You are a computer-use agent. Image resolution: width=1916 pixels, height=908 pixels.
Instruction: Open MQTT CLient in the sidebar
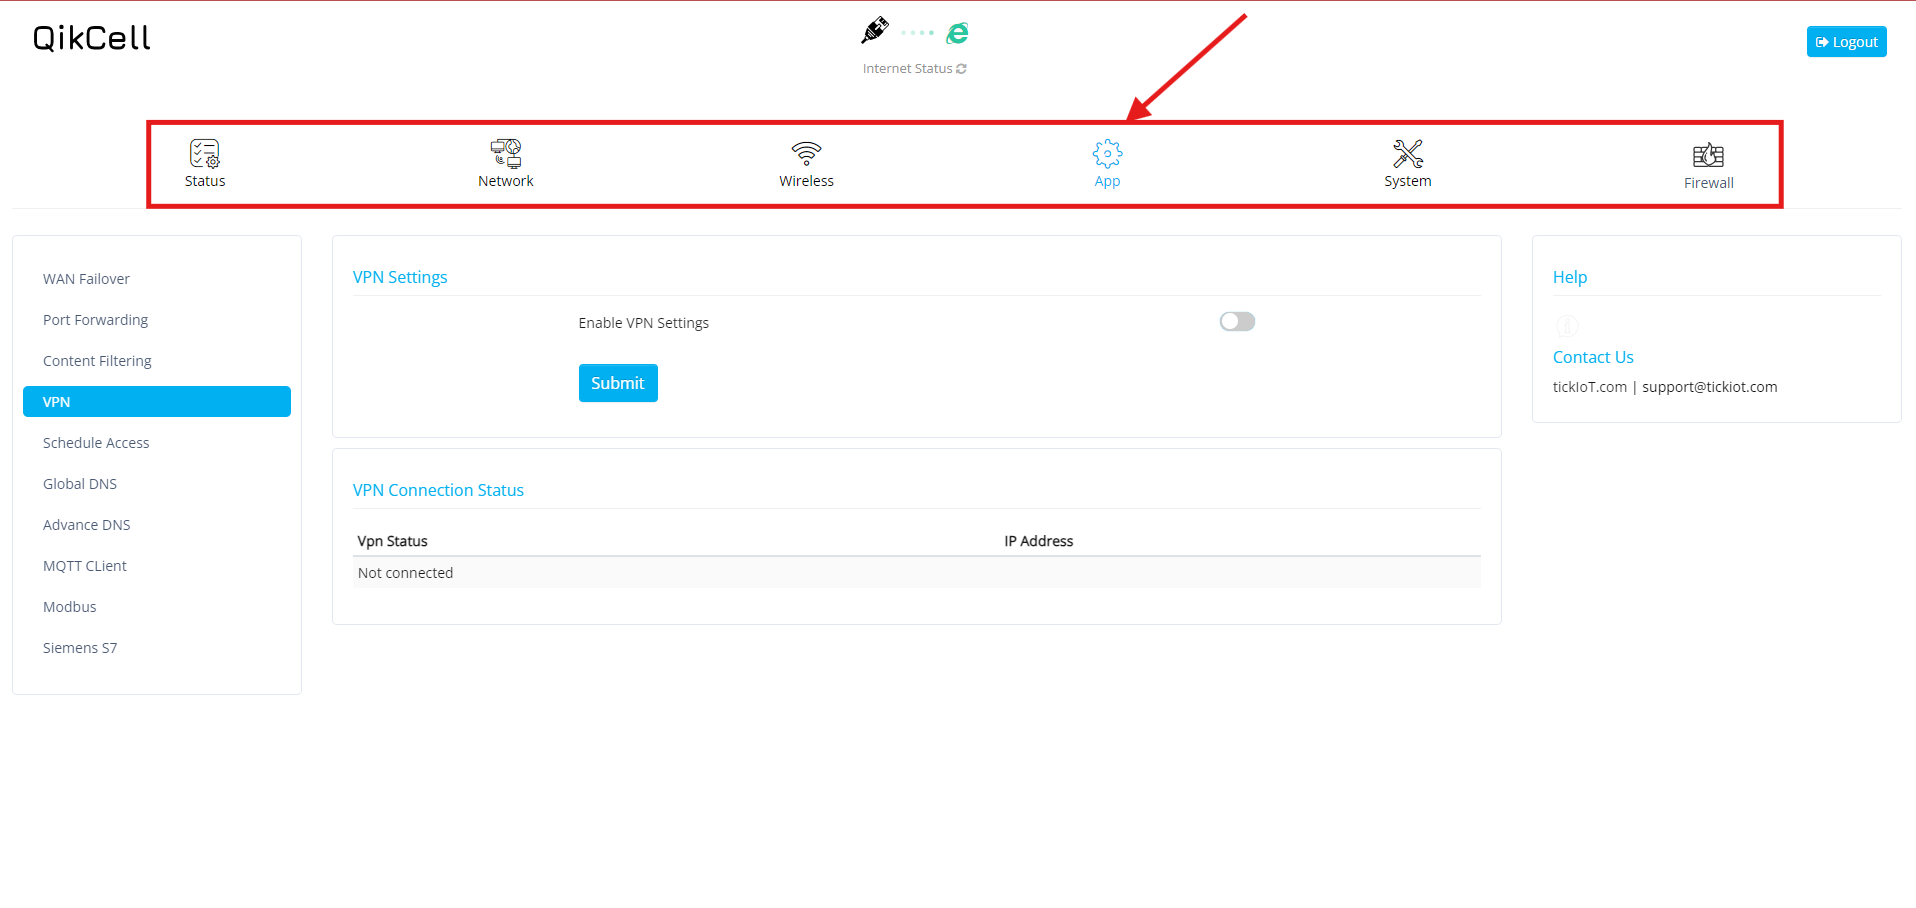(157, 566)
